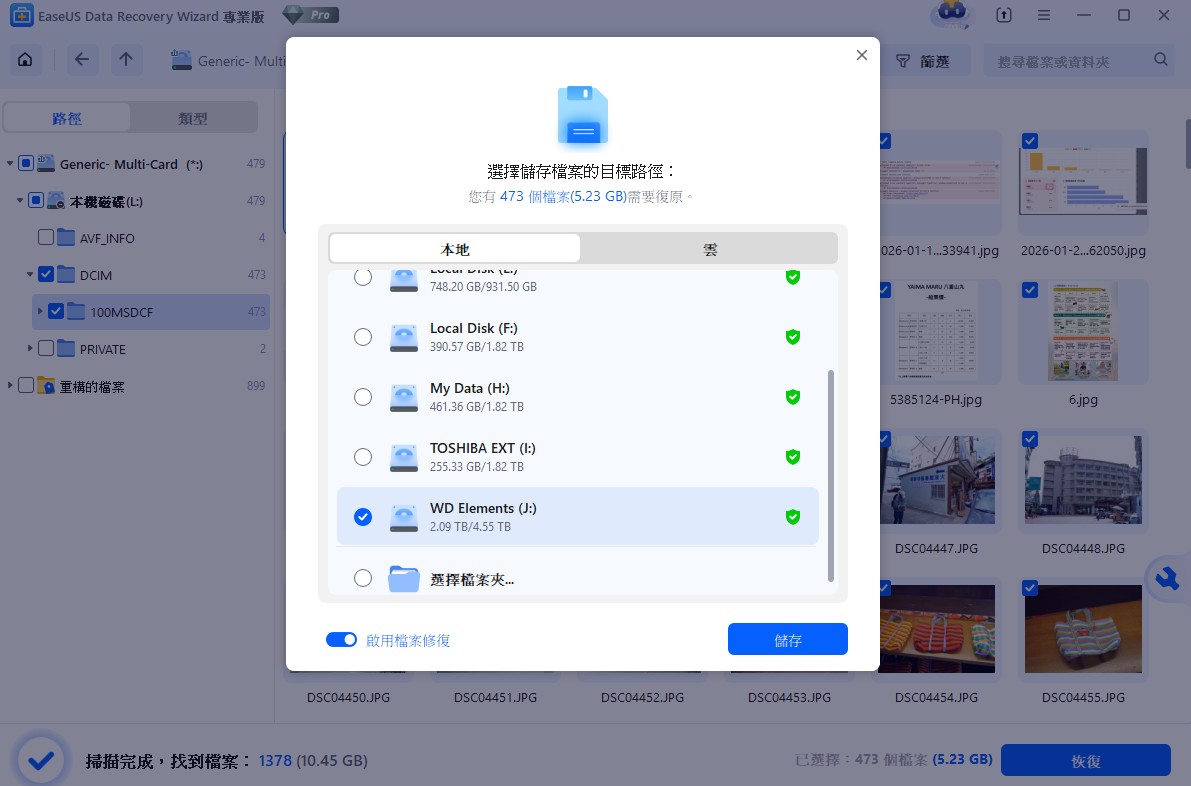Click the 恢復 recover button
Image resolution: width=1191 pixels, height=786 pixels.
[1085, 760]
